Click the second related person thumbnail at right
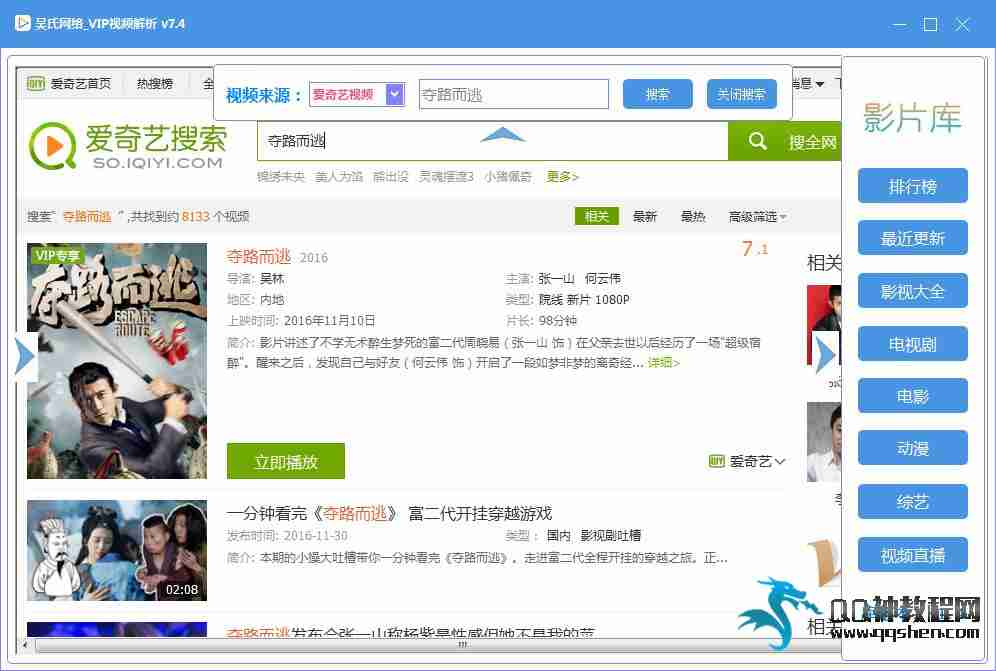Viewport: 996px width, 671px height. pos(823,442)
